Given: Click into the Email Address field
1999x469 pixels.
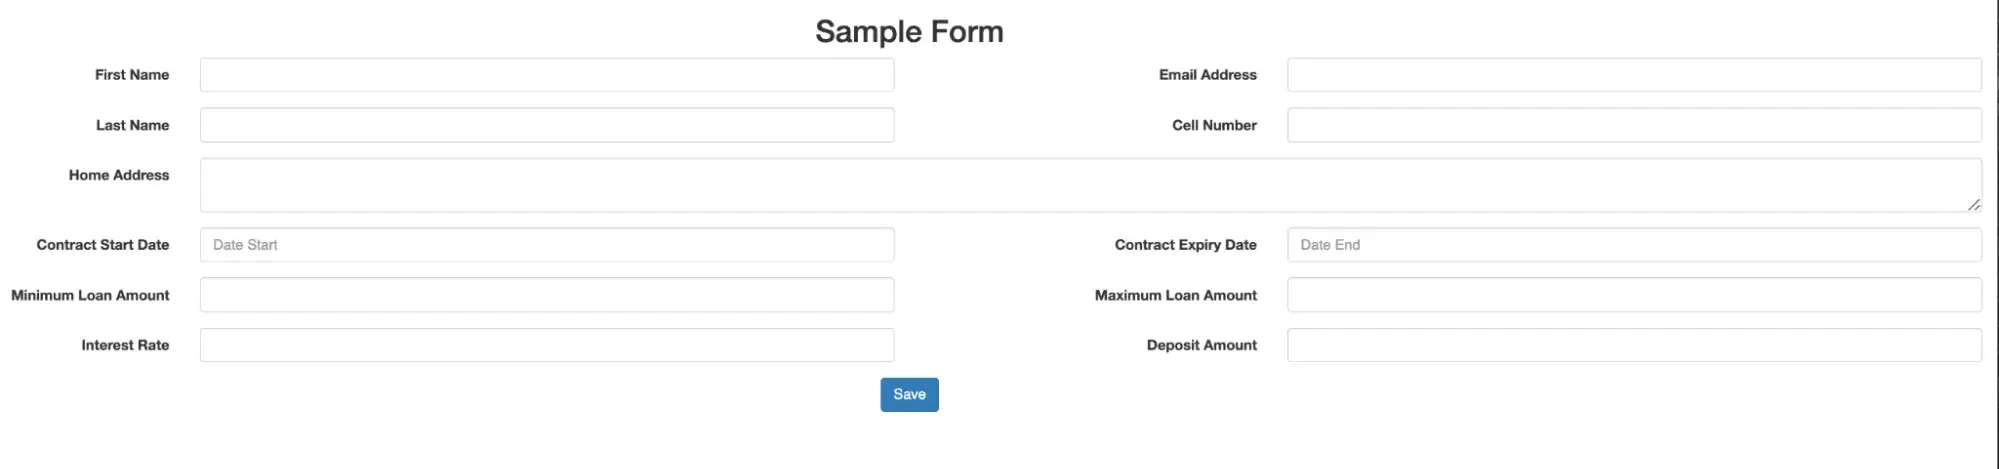Looking at the screenshot, I should 1633,75.
